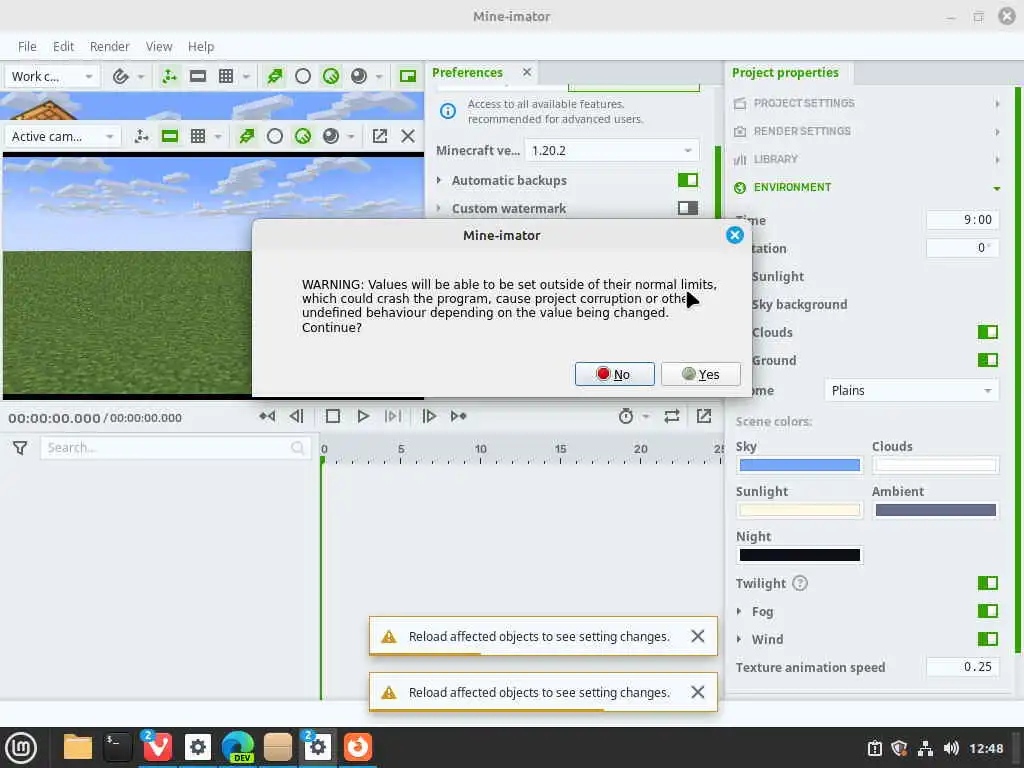Dismiss the lower reload notification
Image resolution: width=1024 pixels, height=768 pixels.
click(x=697, y=692)
